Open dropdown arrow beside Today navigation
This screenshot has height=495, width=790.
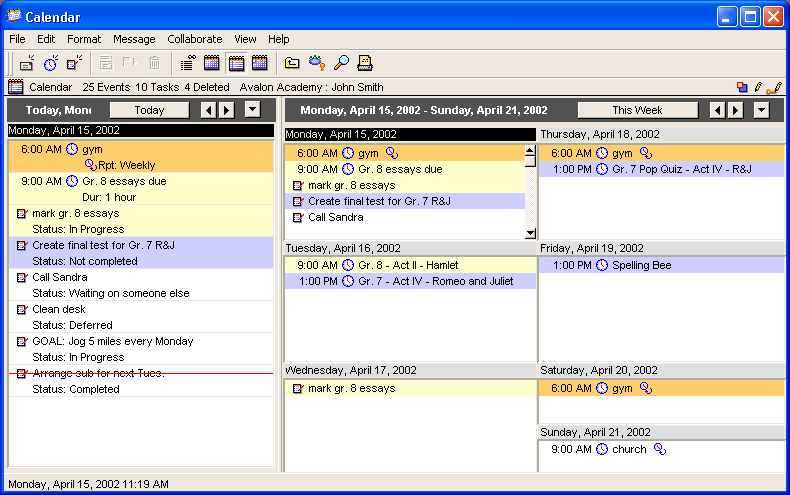(252, 110)
